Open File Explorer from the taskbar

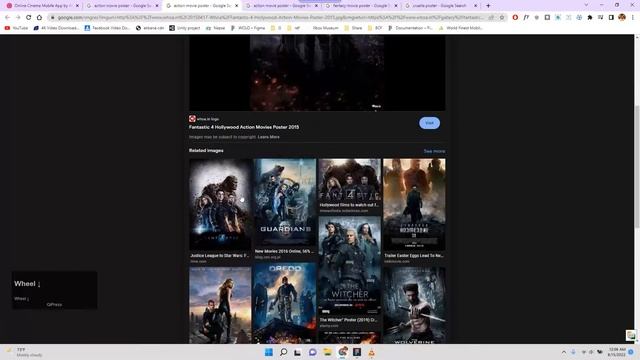click(x=327, y=352)
